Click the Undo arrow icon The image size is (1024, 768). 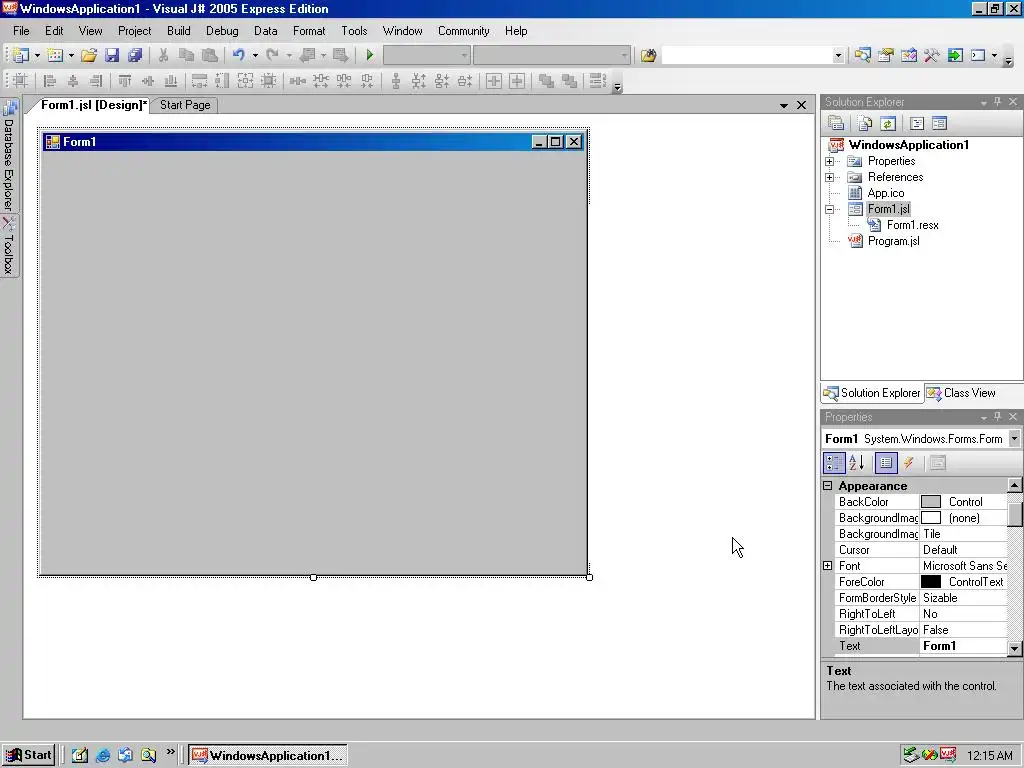[239, 56]
